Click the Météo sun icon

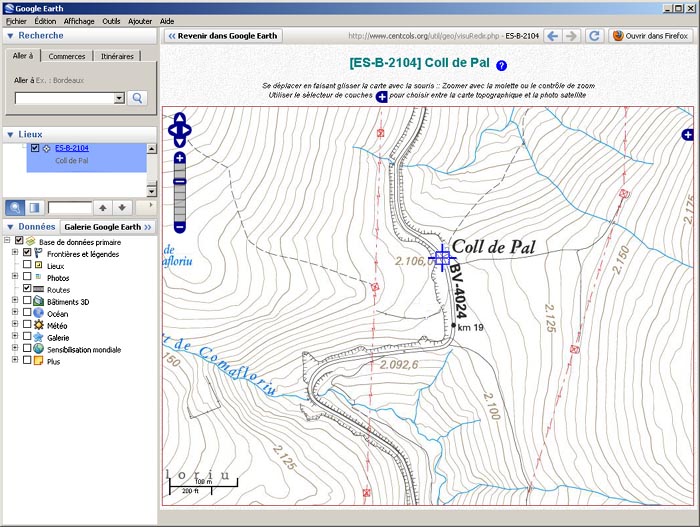38,325
